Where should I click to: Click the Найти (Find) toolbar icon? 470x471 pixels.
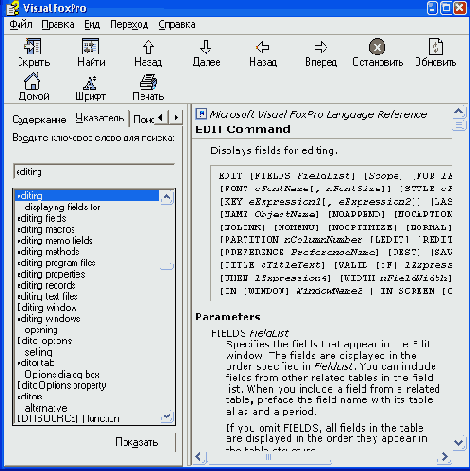90,46
